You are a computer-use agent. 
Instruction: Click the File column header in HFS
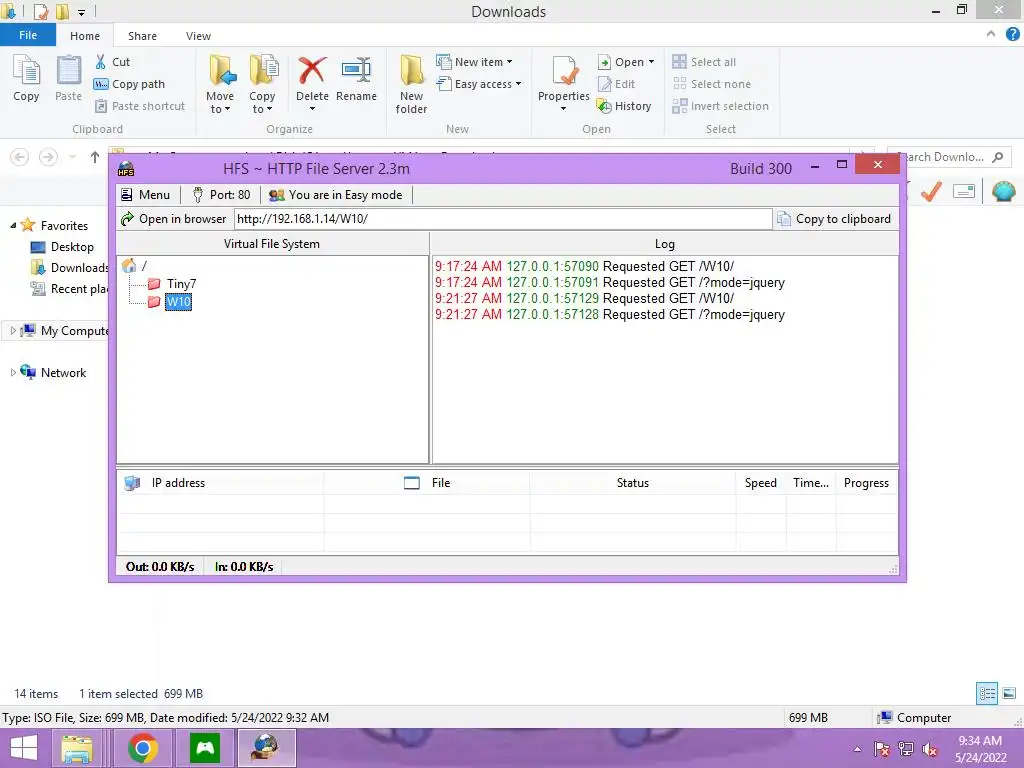tap(427, 483)
